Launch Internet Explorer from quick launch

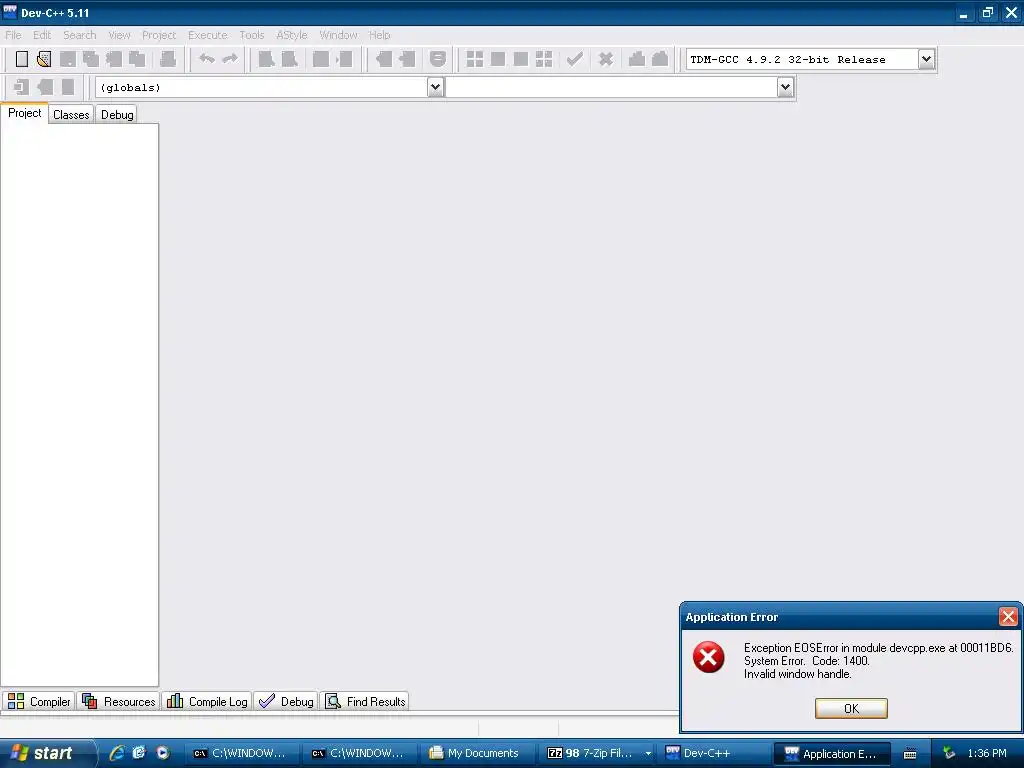[x=117, y=753]
